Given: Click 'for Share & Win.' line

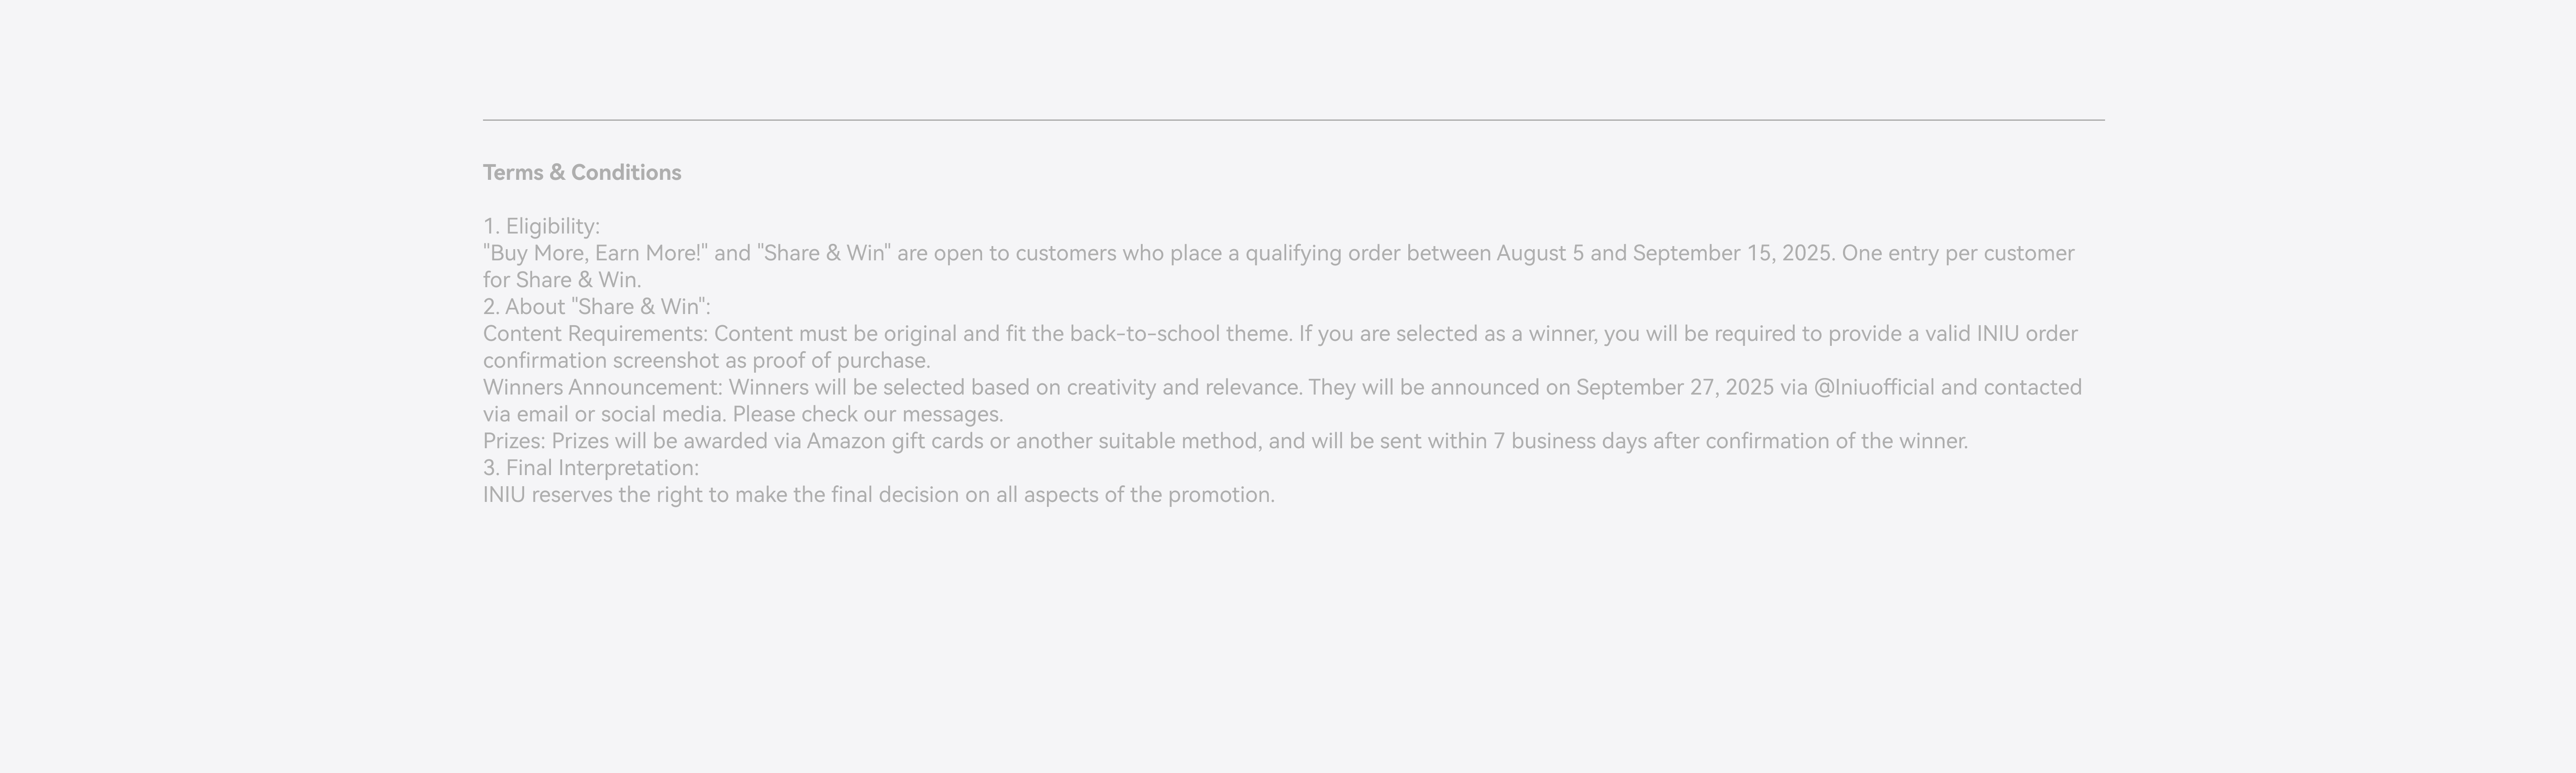Looking at the screenshot, I should coord(562,280).
